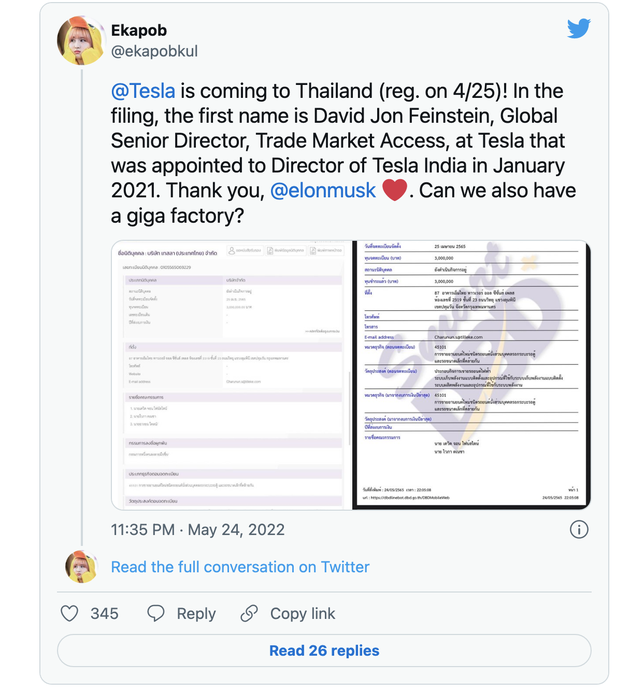The width and height of the screenshot is (630, 693).
Task: Read the full conversation on Twitter
Action: point(240,567)
